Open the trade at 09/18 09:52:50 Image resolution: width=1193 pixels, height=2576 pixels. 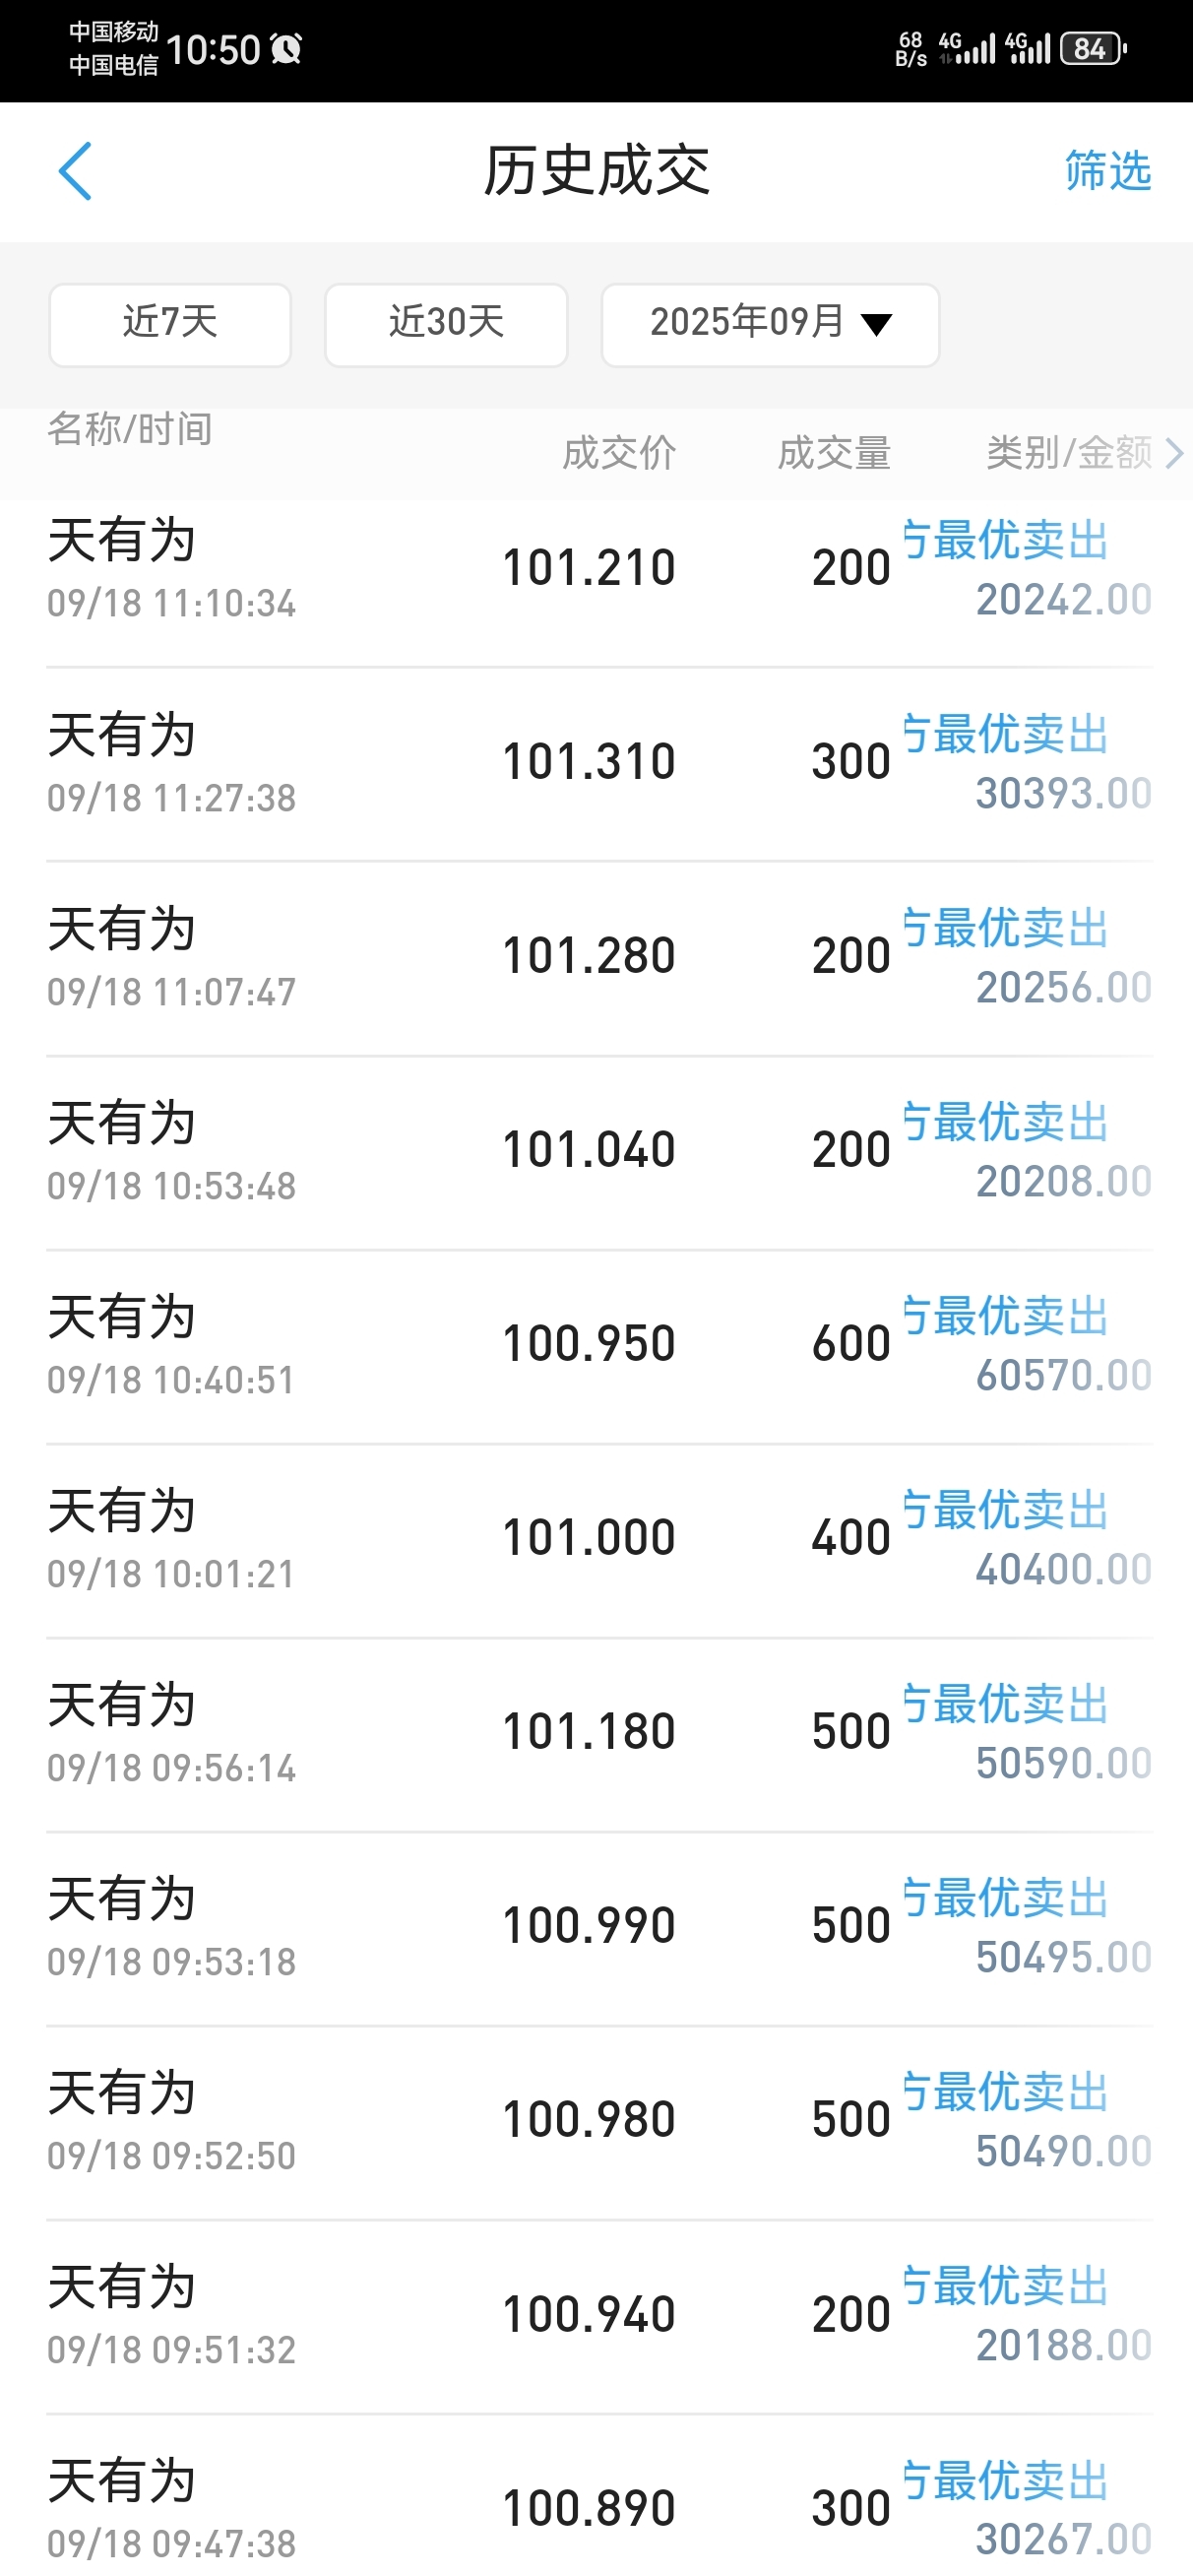[x=599, y=2122]
